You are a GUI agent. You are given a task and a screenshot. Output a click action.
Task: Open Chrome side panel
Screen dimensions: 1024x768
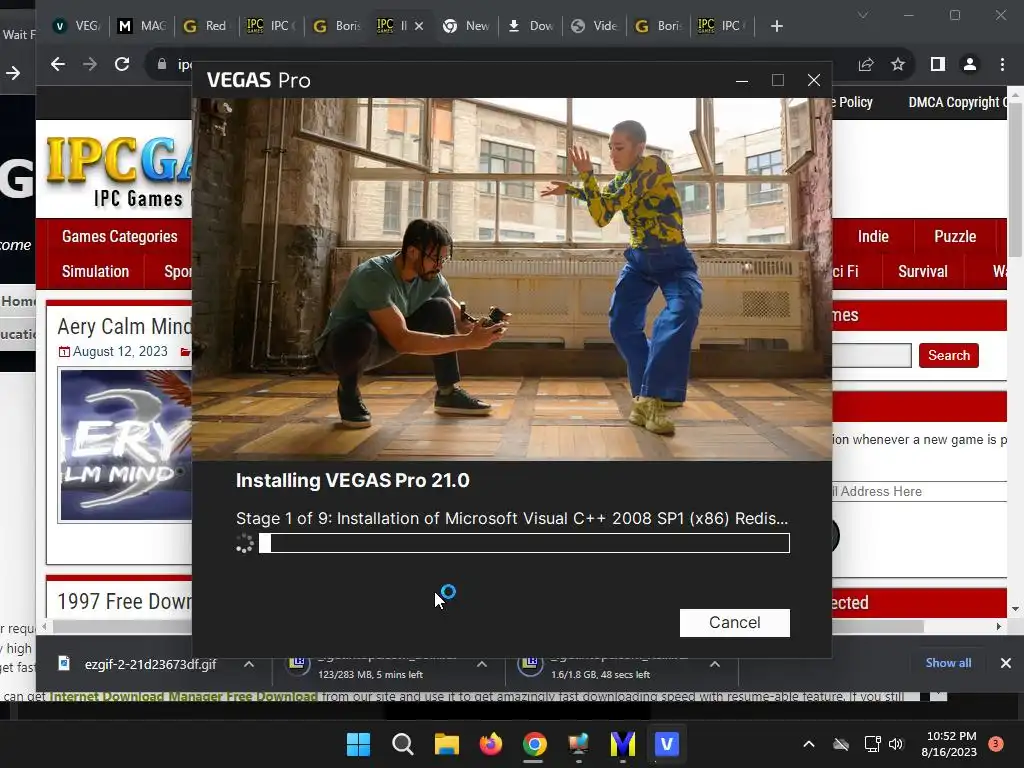tap(938, 64)
